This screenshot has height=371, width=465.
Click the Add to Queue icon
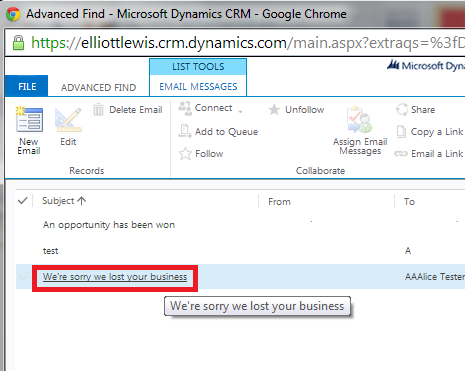coord(185,131)
